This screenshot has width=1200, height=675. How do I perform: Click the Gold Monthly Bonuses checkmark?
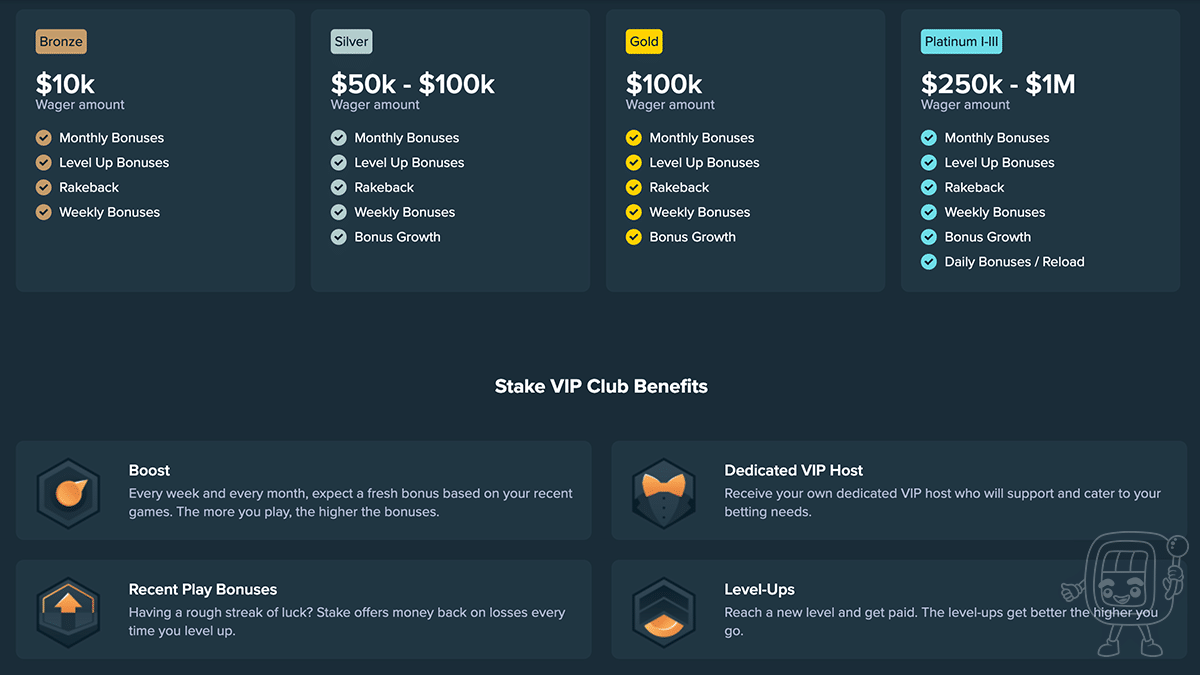pyautogui.click(x=633, y=138)
